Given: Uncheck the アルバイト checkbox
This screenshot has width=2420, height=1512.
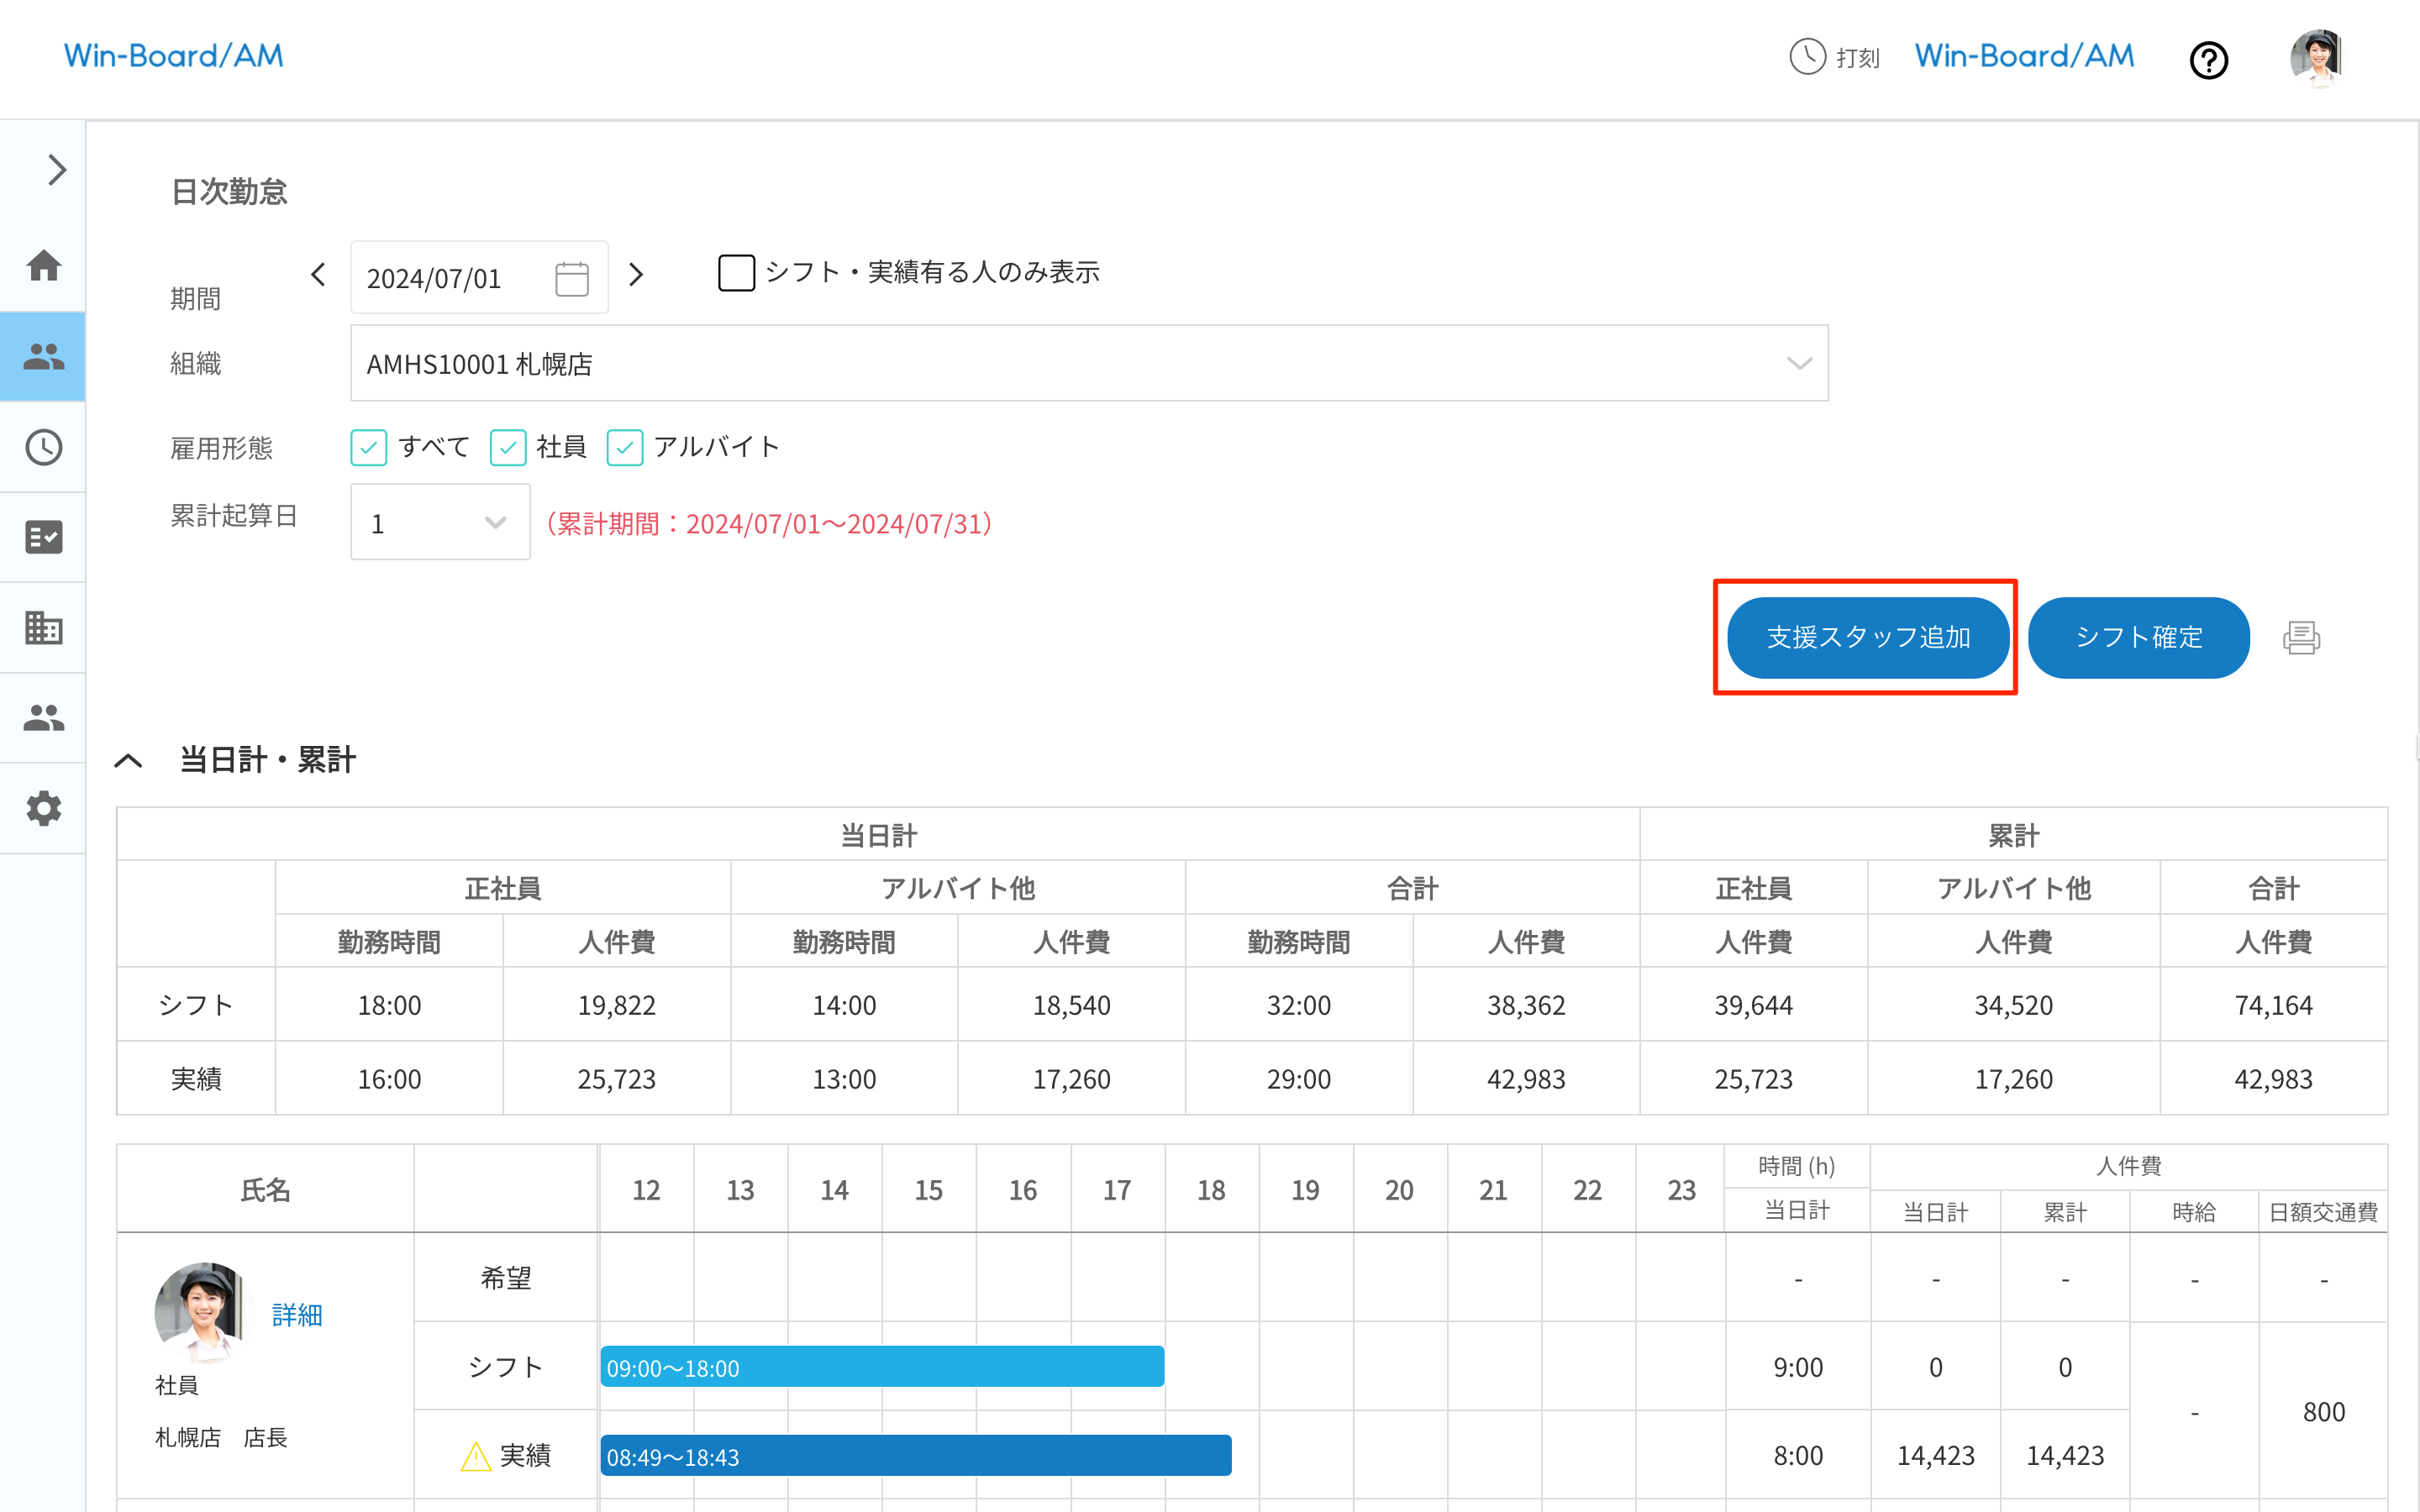Looking at the screenshot, I should (x=625, y=447).
